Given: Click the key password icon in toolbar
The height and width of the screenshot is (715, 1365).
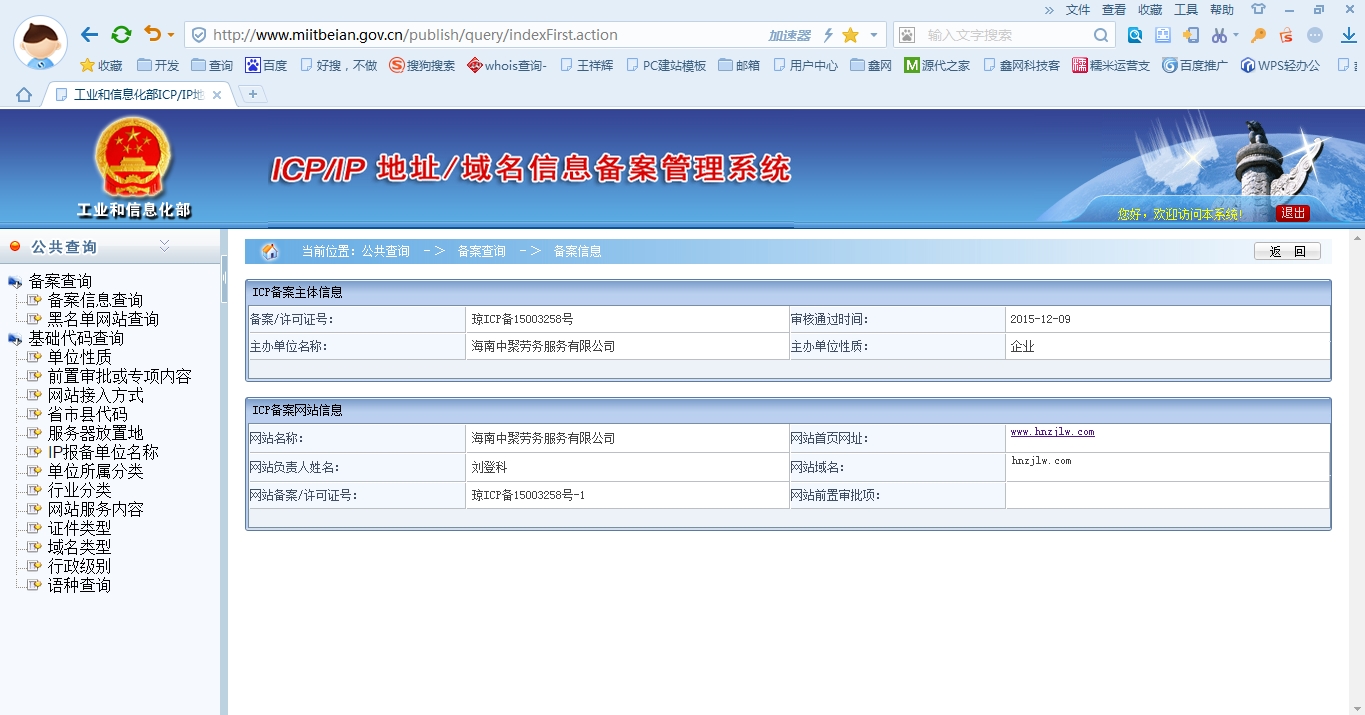Looking at the screenshot, I should pos(1258,35).
